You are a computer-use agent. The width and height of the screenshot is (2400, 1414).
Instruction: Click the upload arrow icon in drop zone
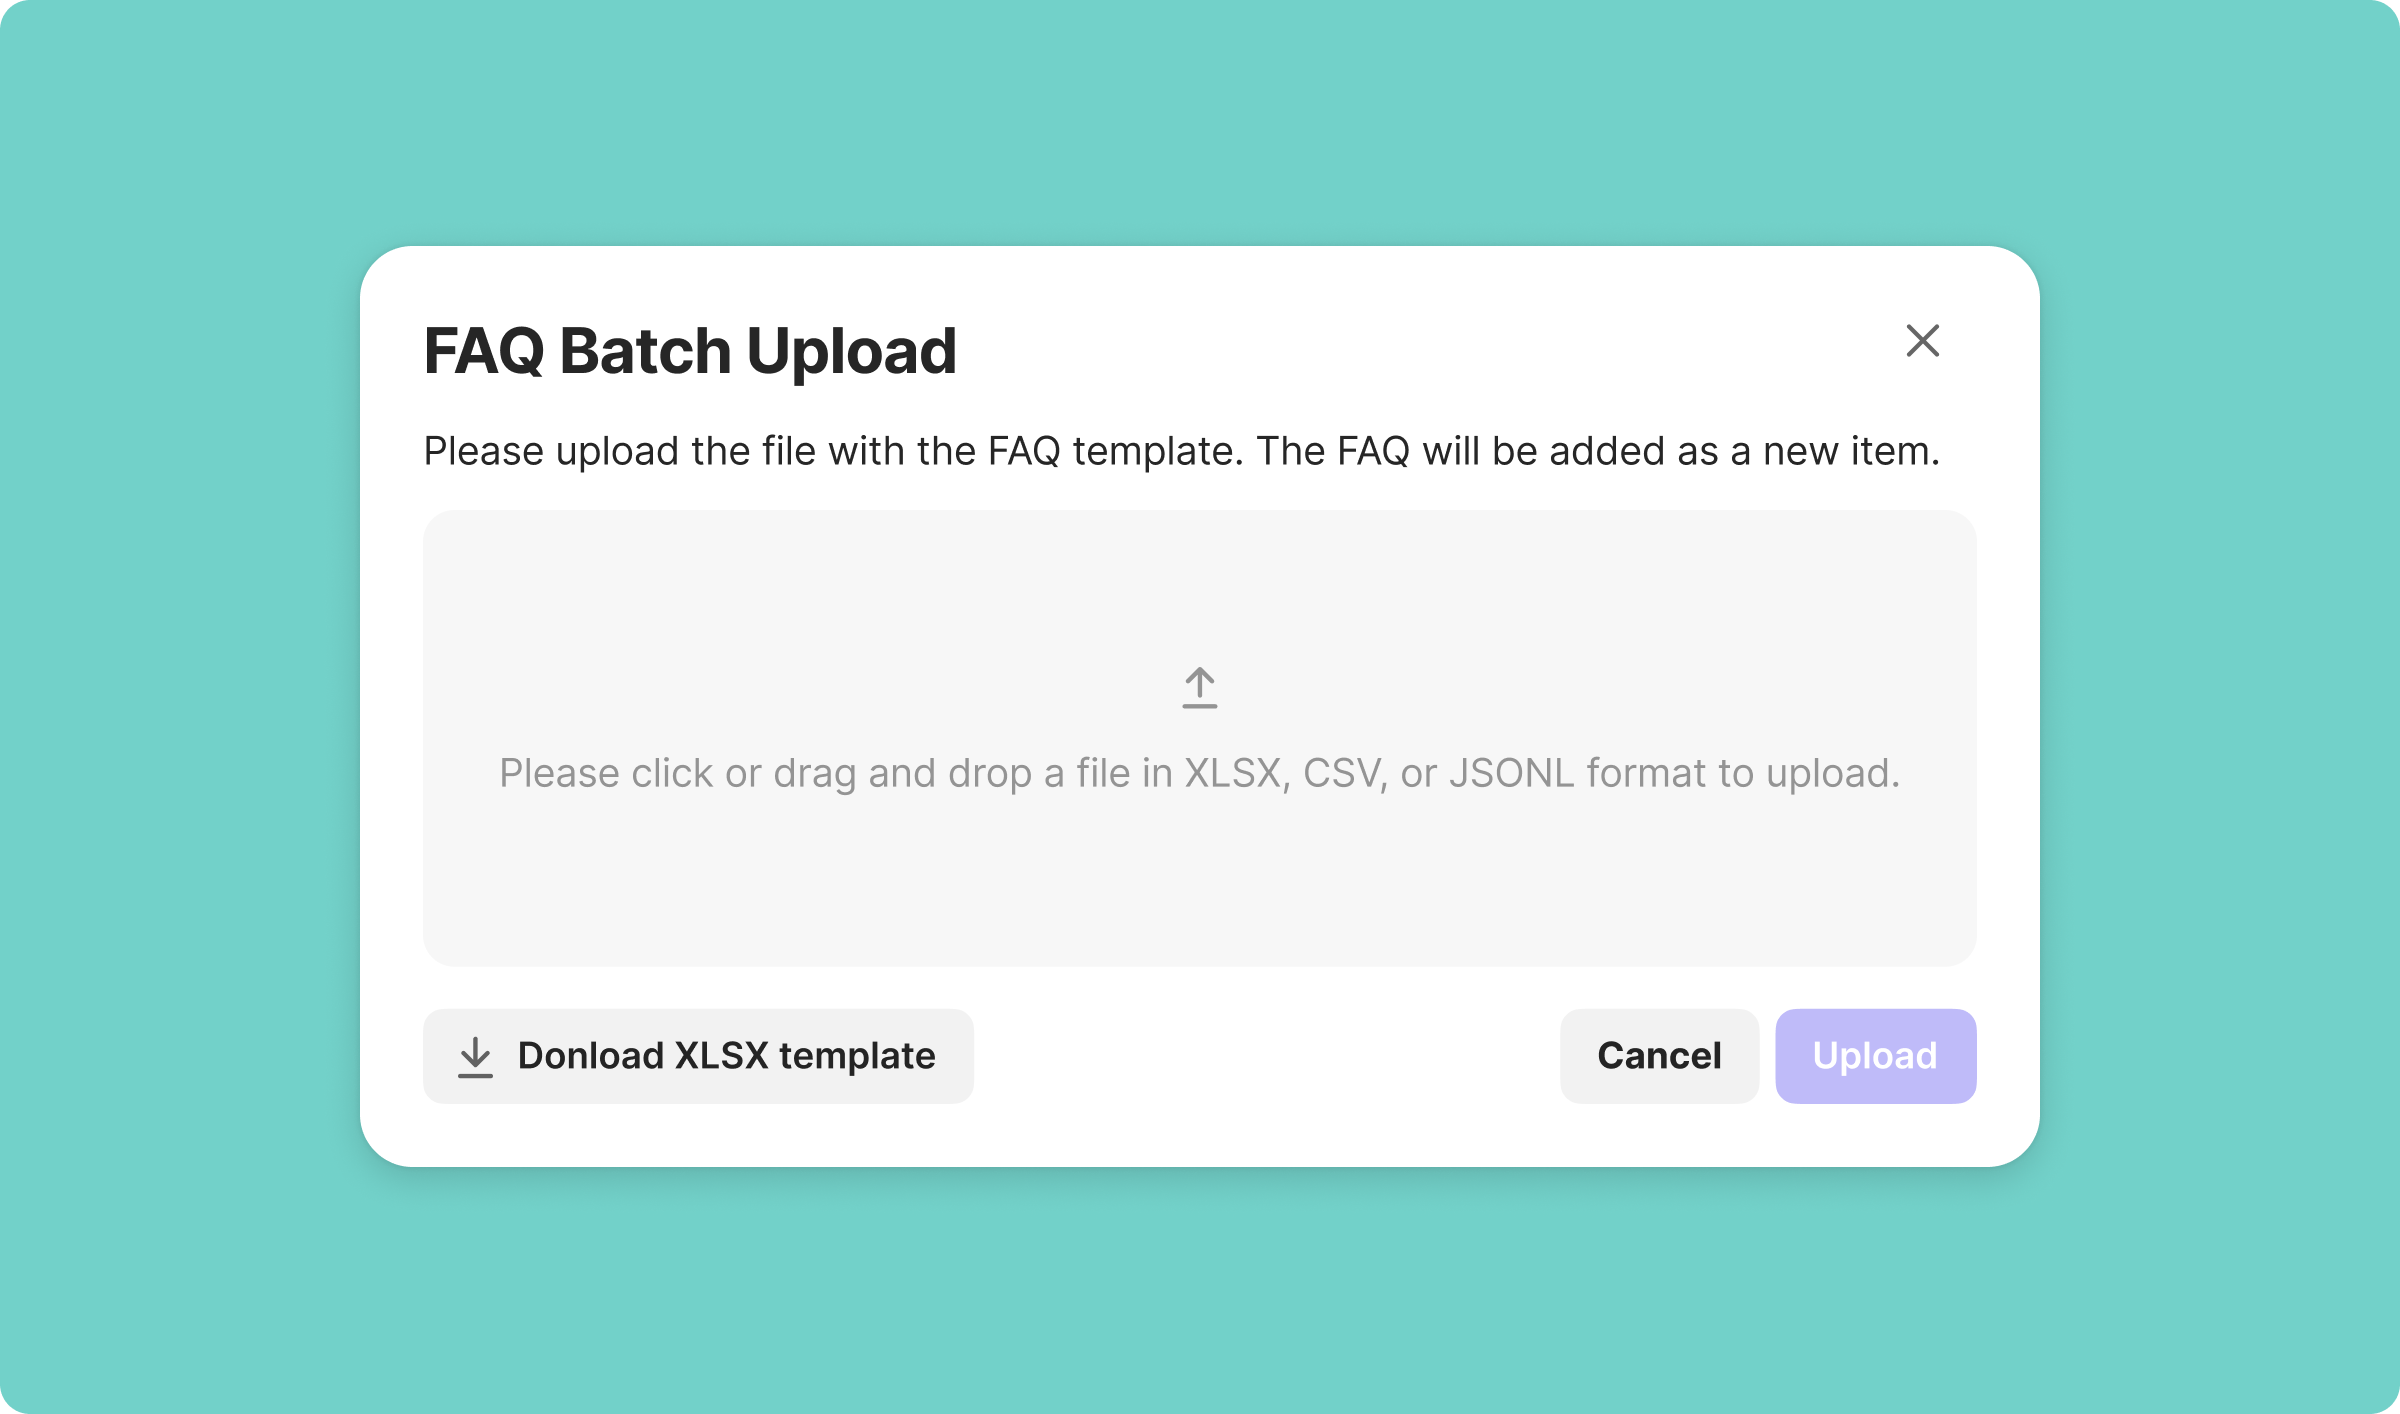[x=1199, y=688]
